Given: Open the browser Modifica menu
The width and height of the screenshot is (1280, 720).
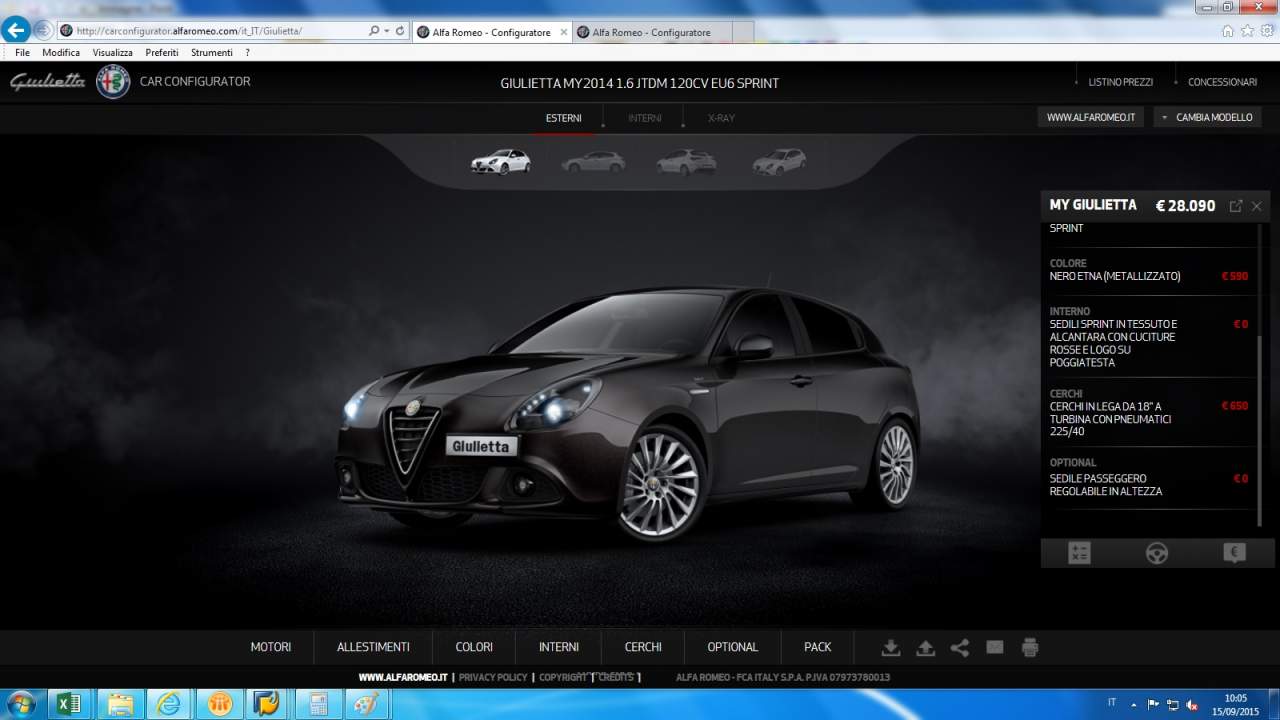Looking at the screenshot, I should click(x=61, y=52).
